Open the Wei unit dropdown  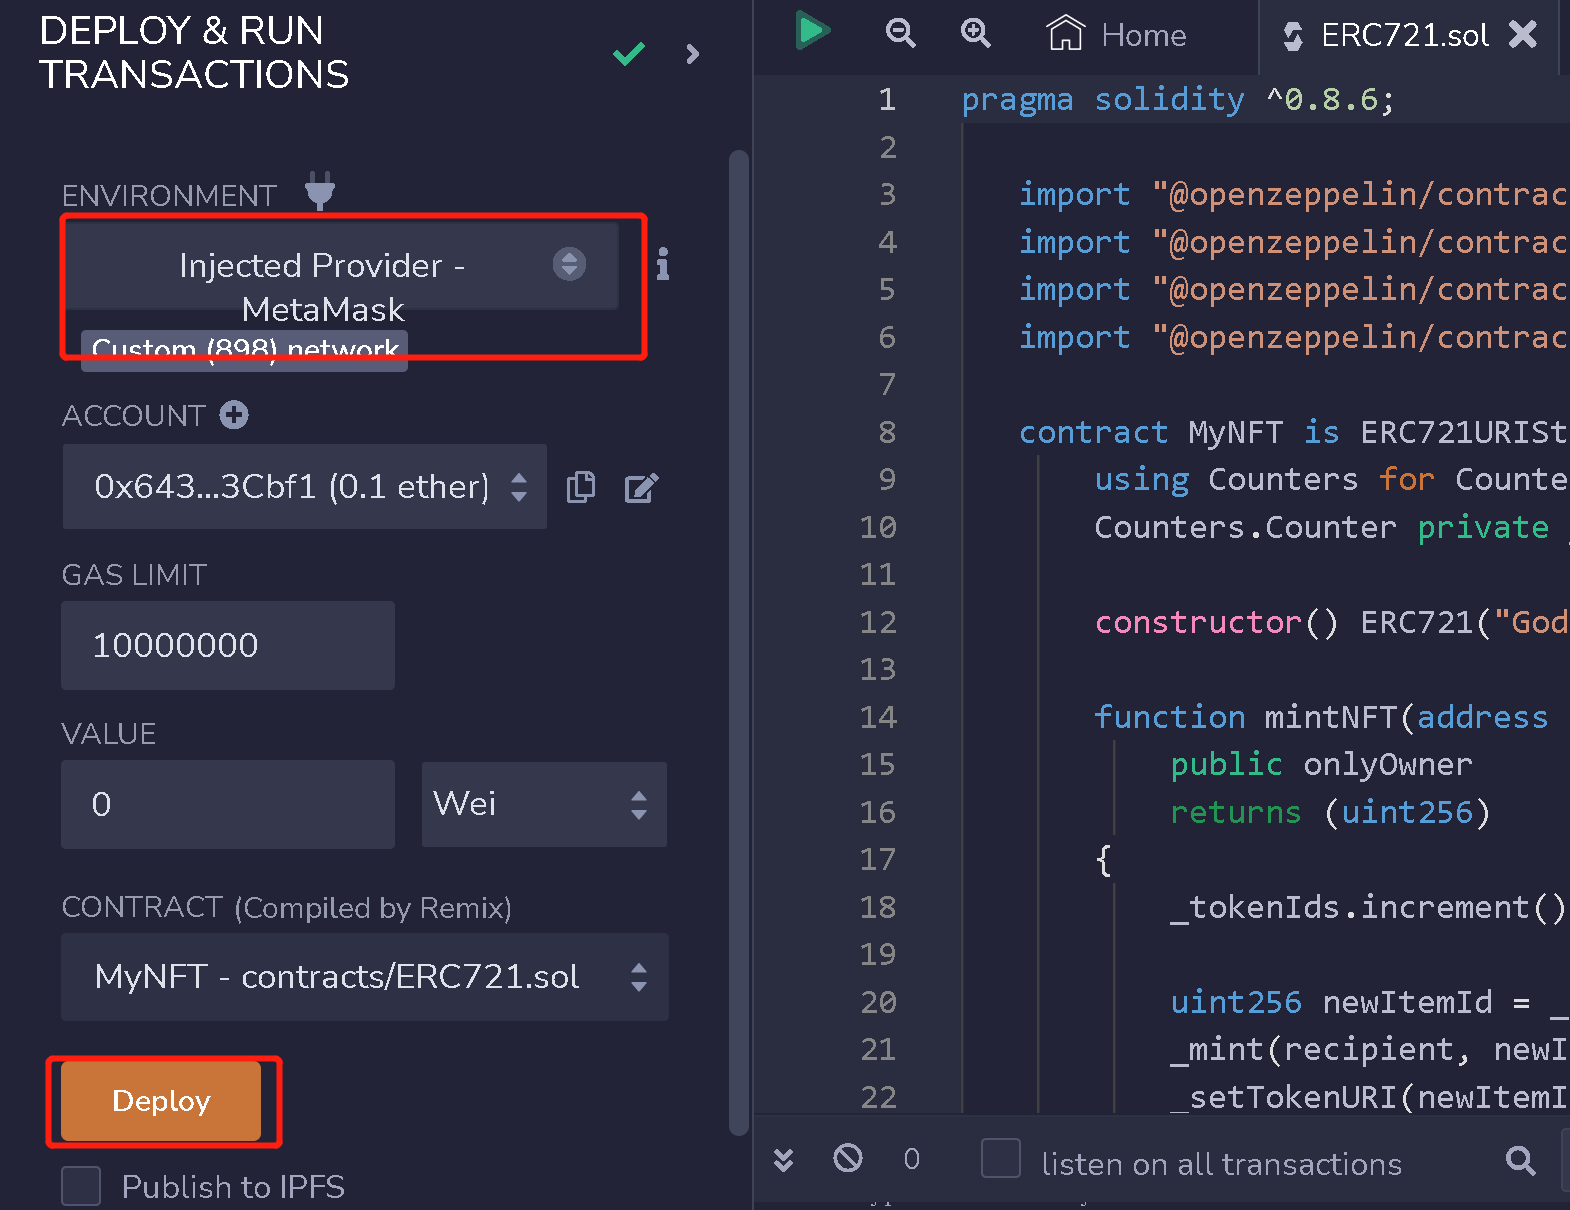[544, 804]
